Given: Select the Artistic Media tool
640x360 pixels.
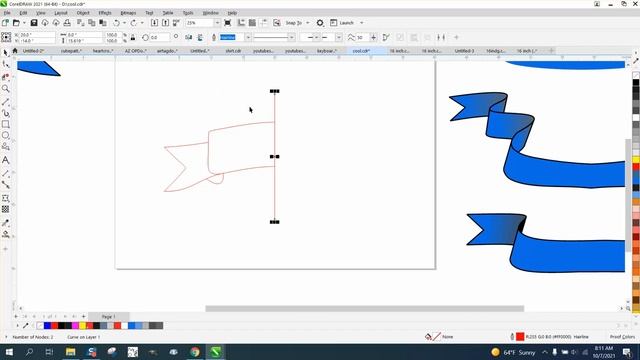Looking at the screenshot, I should pyautogui.click(x=5, y=113).
